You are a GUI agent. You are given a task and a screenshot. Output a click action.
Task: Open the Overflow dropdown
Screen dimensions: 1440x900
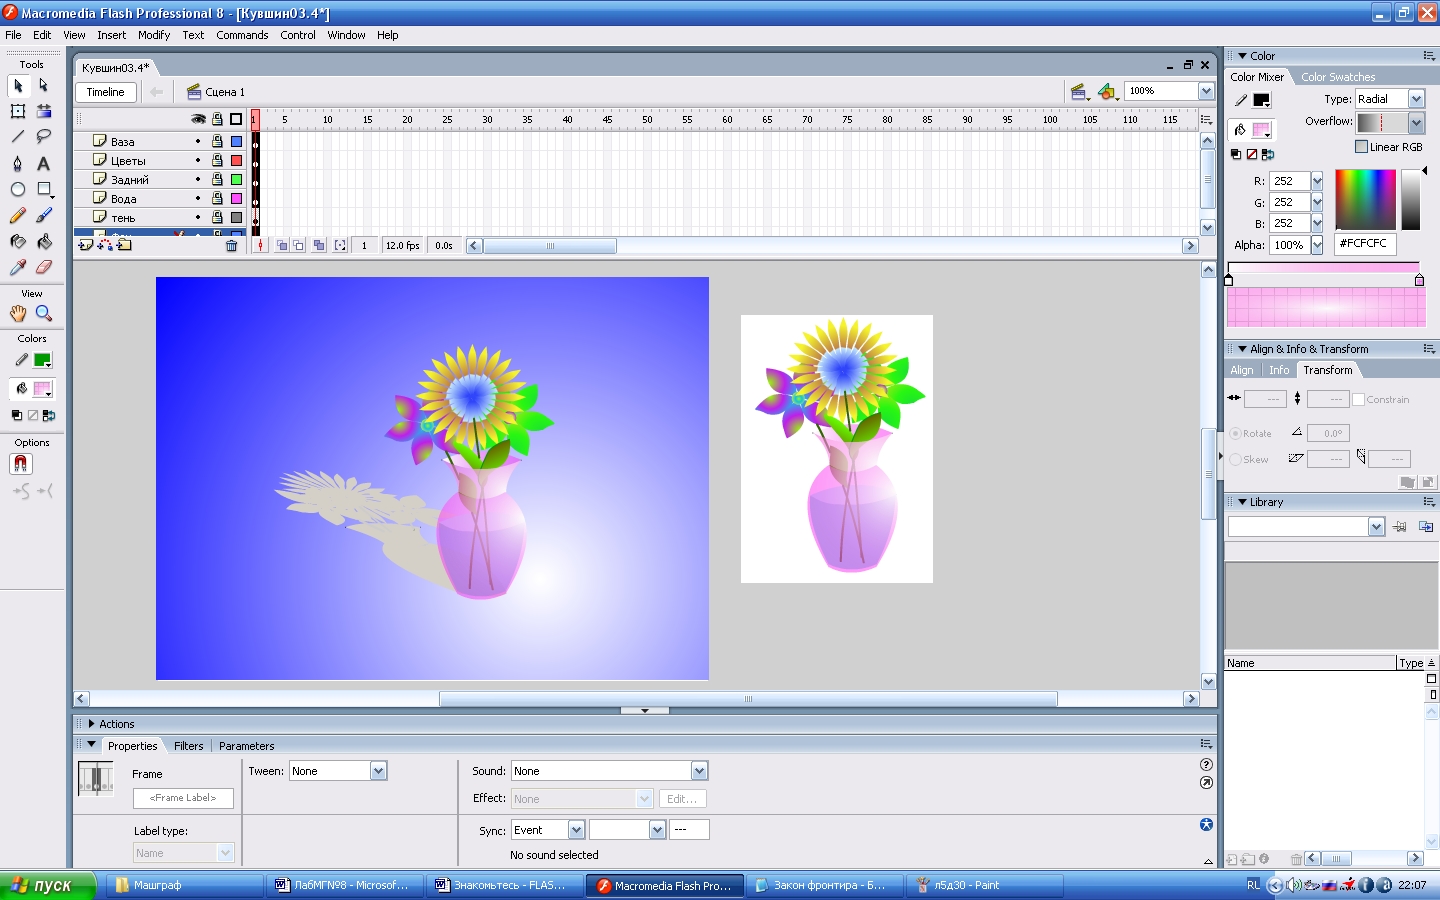(1416, 122)
